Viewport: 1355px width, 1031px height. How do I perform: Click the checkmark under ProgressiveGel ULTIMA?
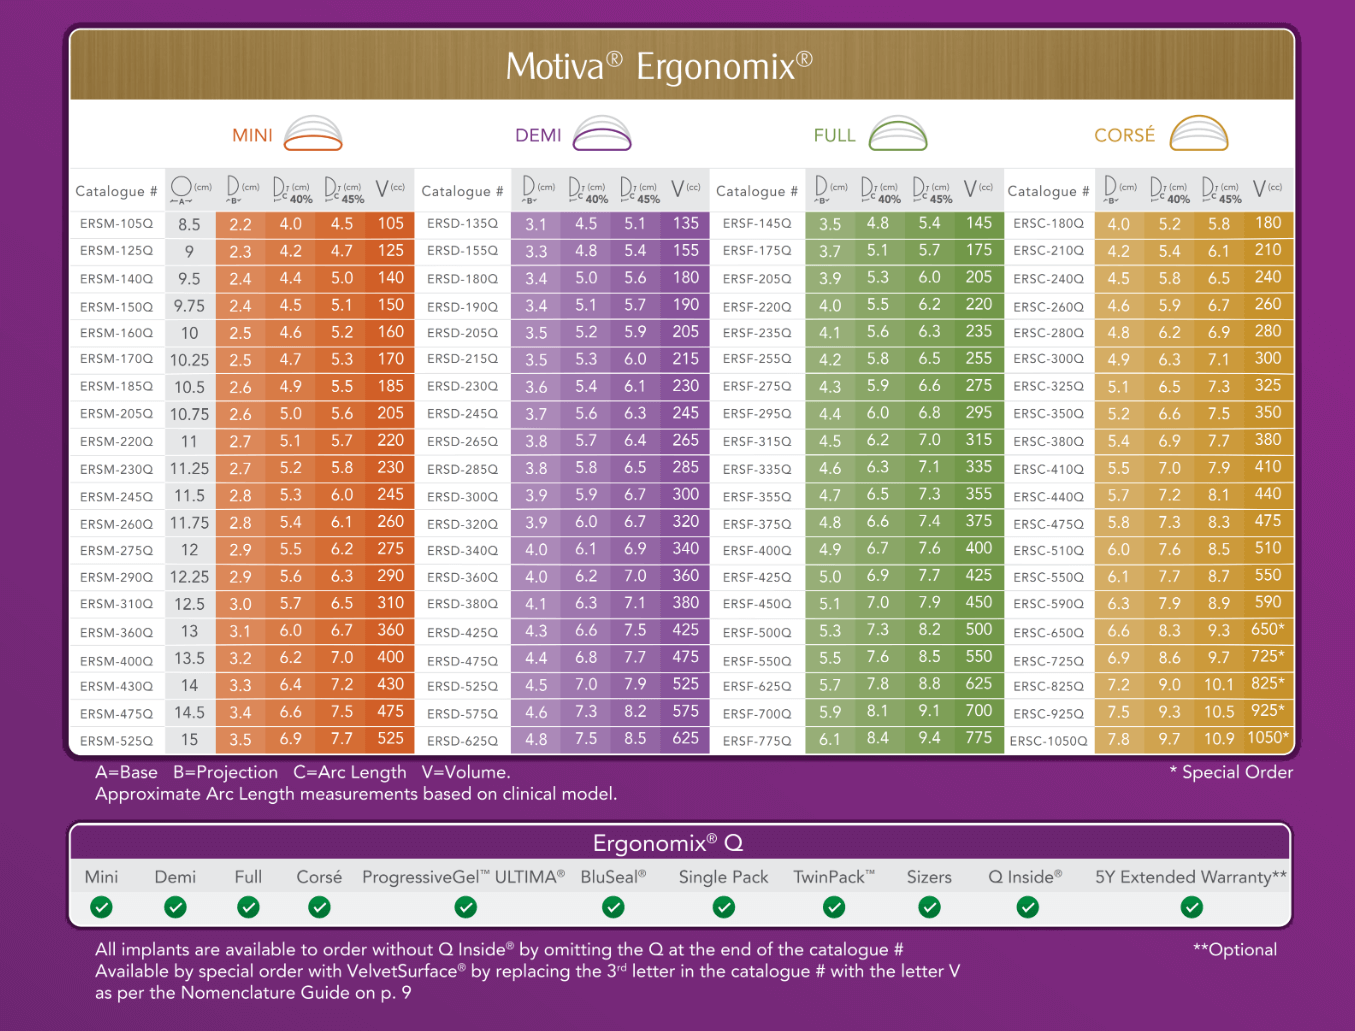coord(465,907)
